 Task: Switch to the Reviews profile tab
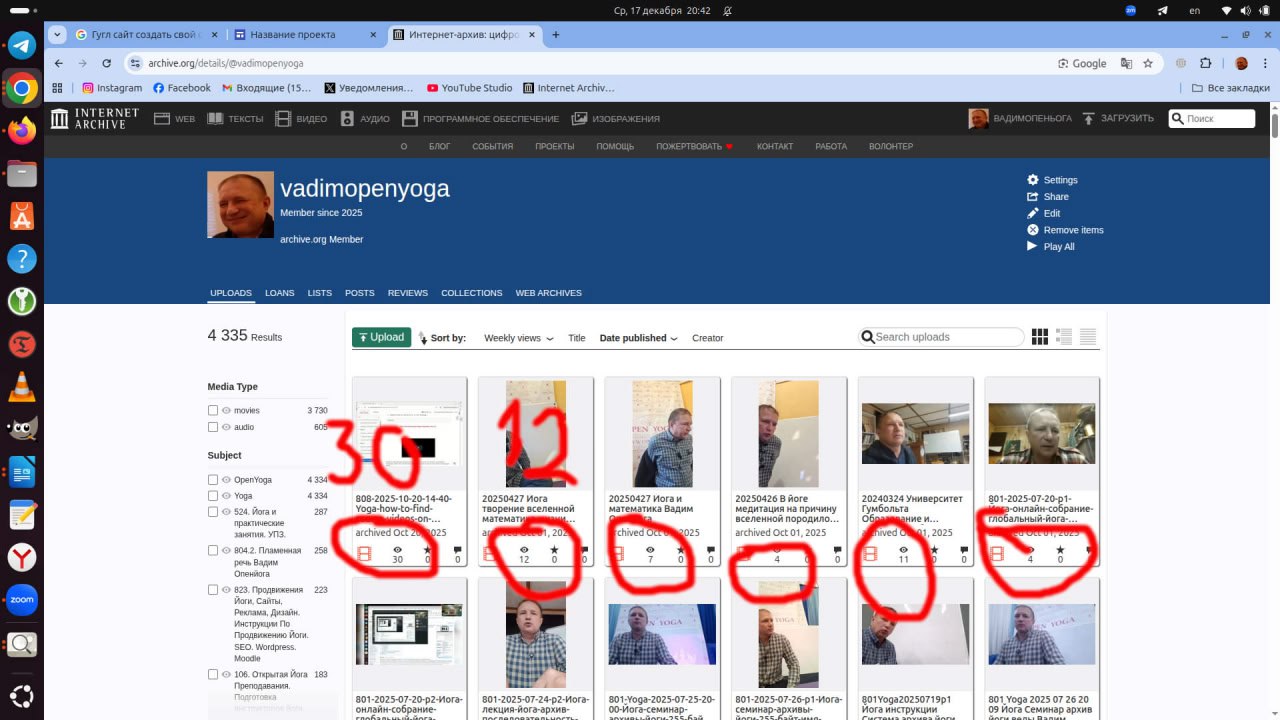point(408,293)
